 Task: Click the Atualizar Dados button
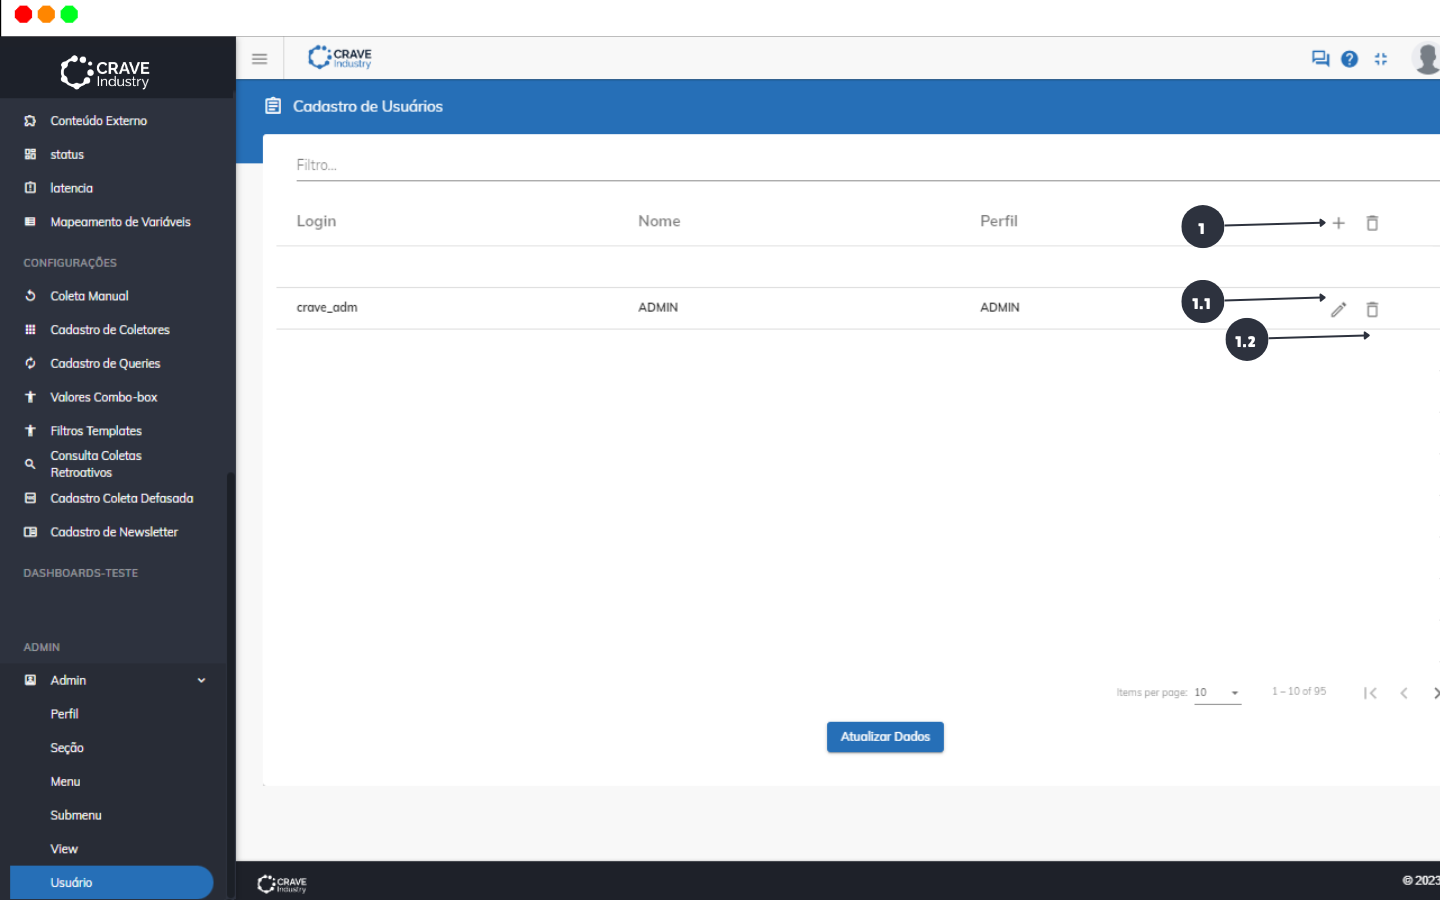(x=885, y=737)
